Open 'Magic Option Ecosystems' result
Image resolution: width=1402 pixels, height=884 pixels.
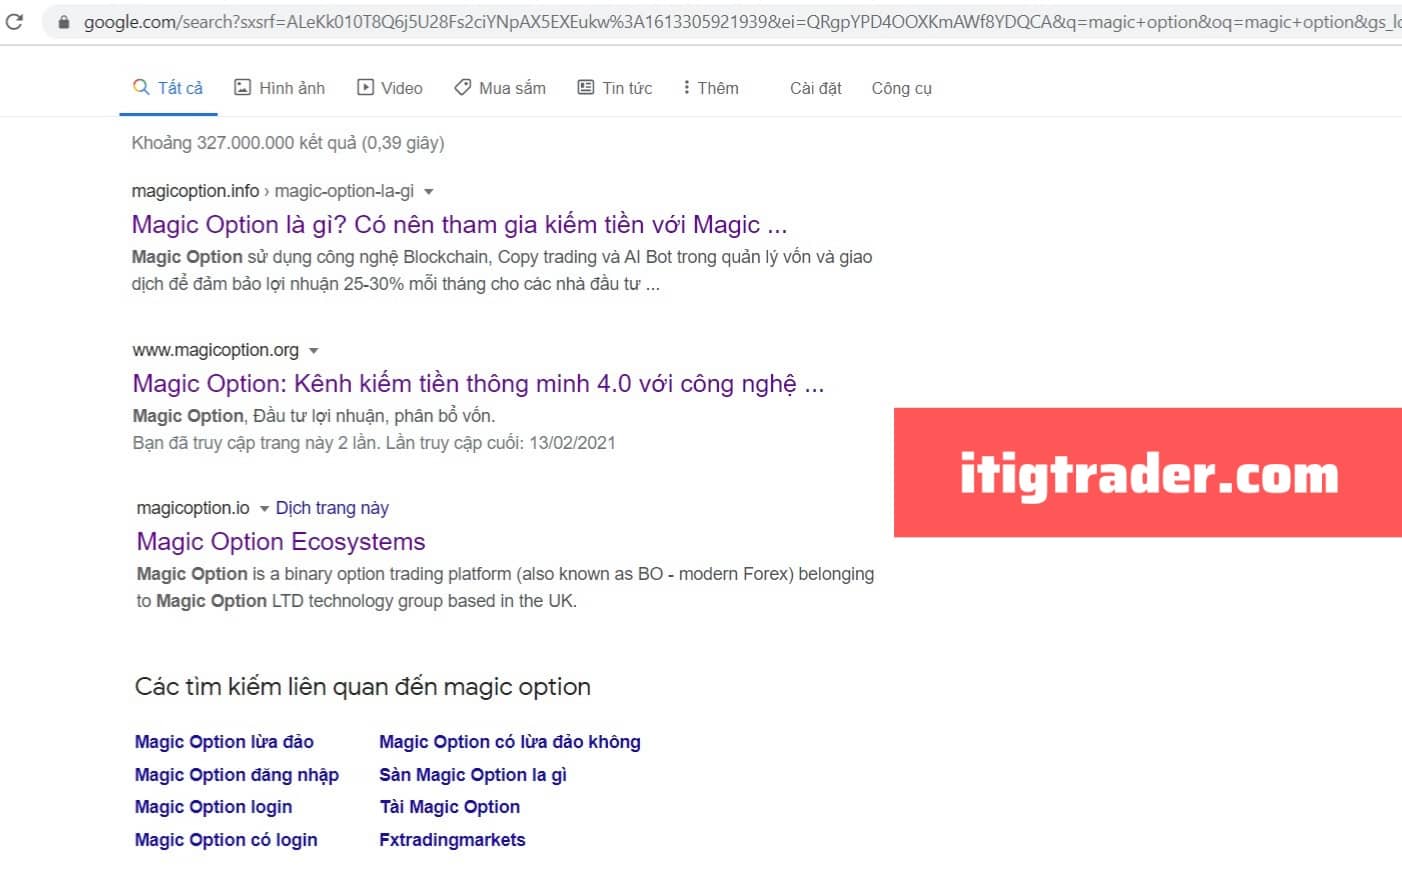click(x=281, y=542)
